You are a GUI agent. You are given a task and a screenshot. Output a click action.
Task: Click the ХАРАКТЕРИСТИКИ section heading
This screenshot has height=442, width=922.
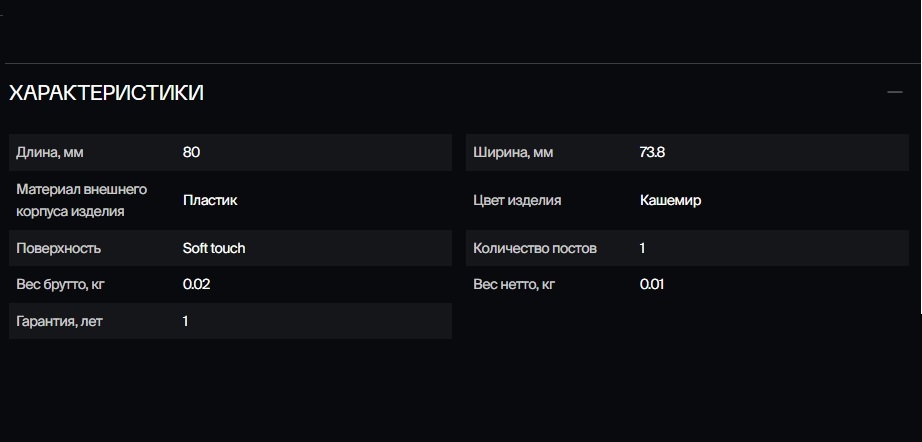(x=106, y=93)
